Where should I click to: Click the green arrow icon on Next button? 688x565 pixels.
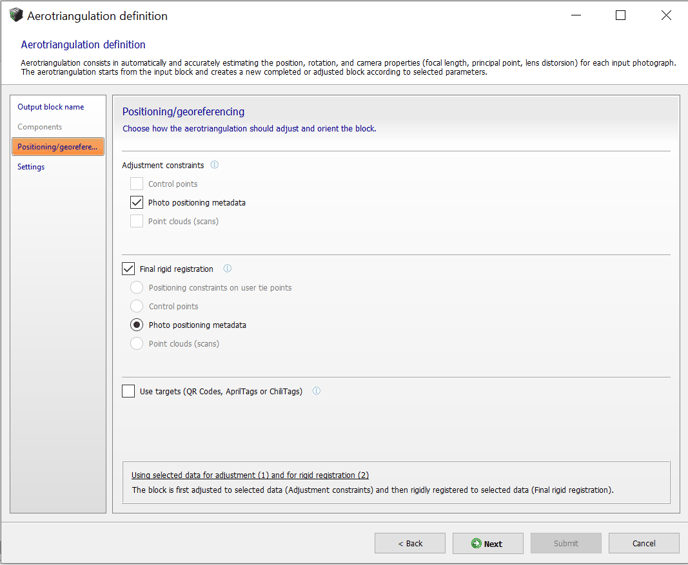click(x=476, y=543)
